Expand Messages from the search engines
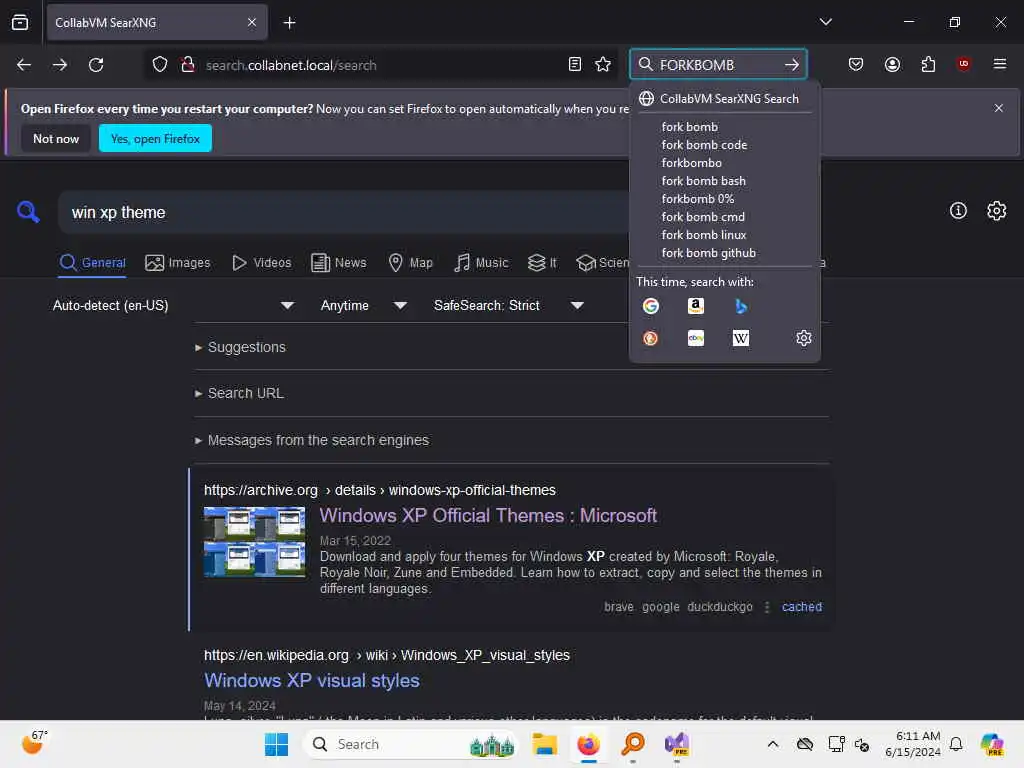1024x768 pixels. (312, 440)
